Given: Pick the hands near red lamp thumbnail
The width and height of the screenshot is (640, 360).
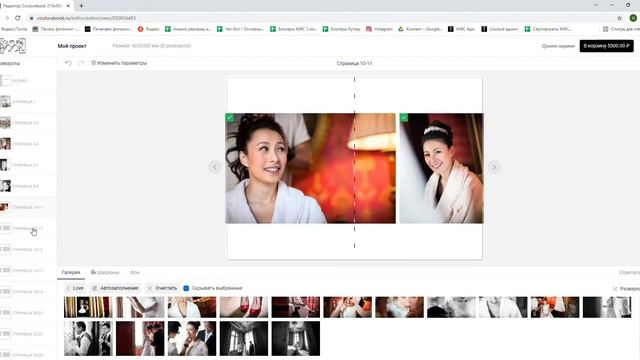Looking at the screenshot, I should [x=347, y=307].
